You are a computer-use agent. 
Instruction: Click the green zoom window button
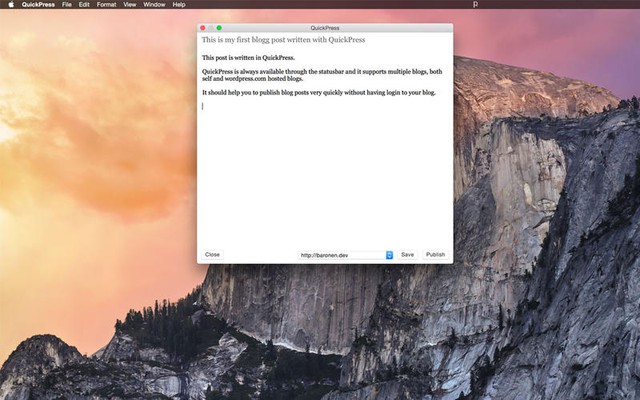click(x=219, y=28)
